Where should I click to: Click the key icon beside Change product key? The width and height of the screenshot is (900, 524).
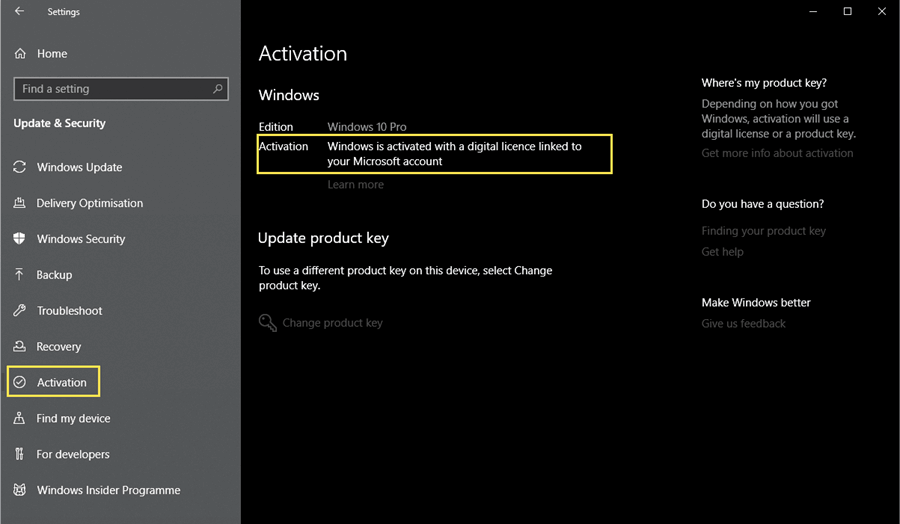[267, 323]
